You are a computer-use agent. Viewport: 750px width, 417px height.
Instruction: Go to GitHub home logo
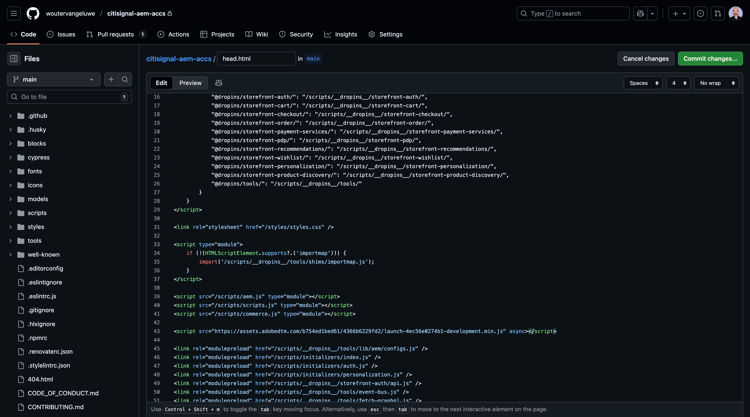tap(33, 13)
